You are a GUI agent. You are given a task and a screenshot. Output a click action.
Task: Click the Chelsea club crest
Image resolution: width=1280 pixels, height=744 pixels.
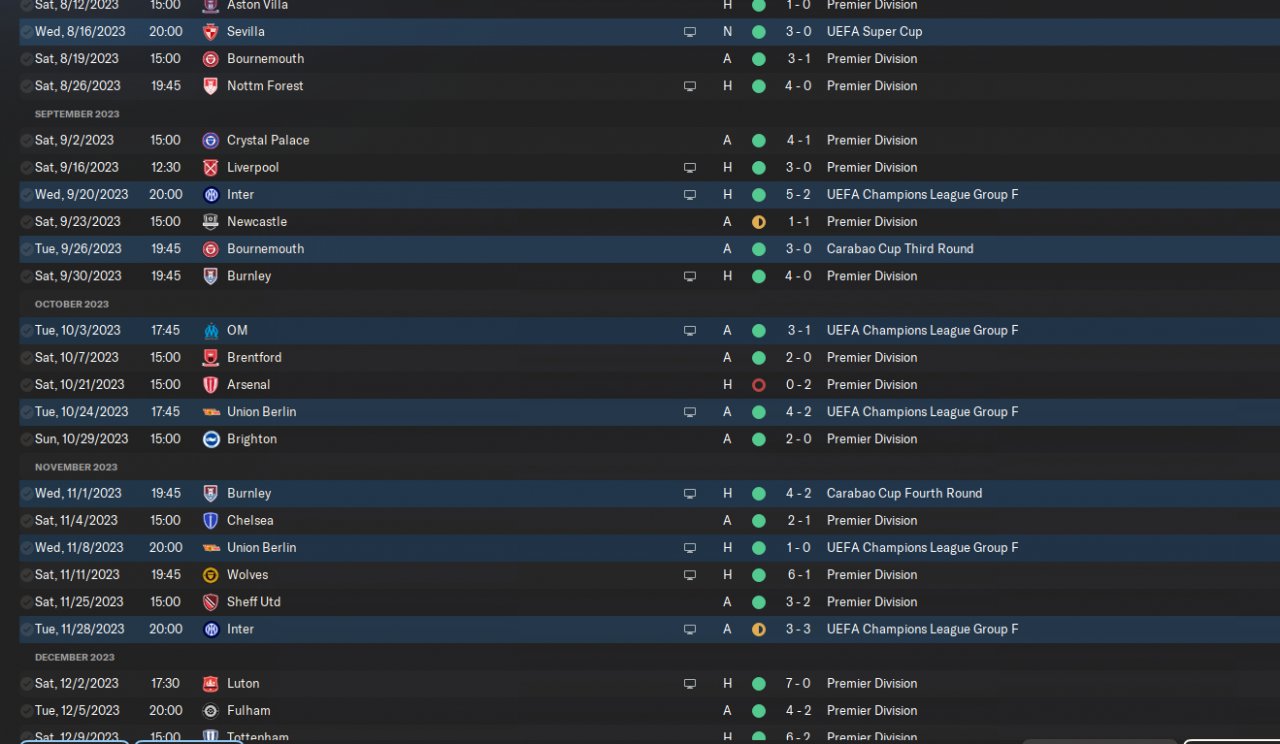coord(210,521)
